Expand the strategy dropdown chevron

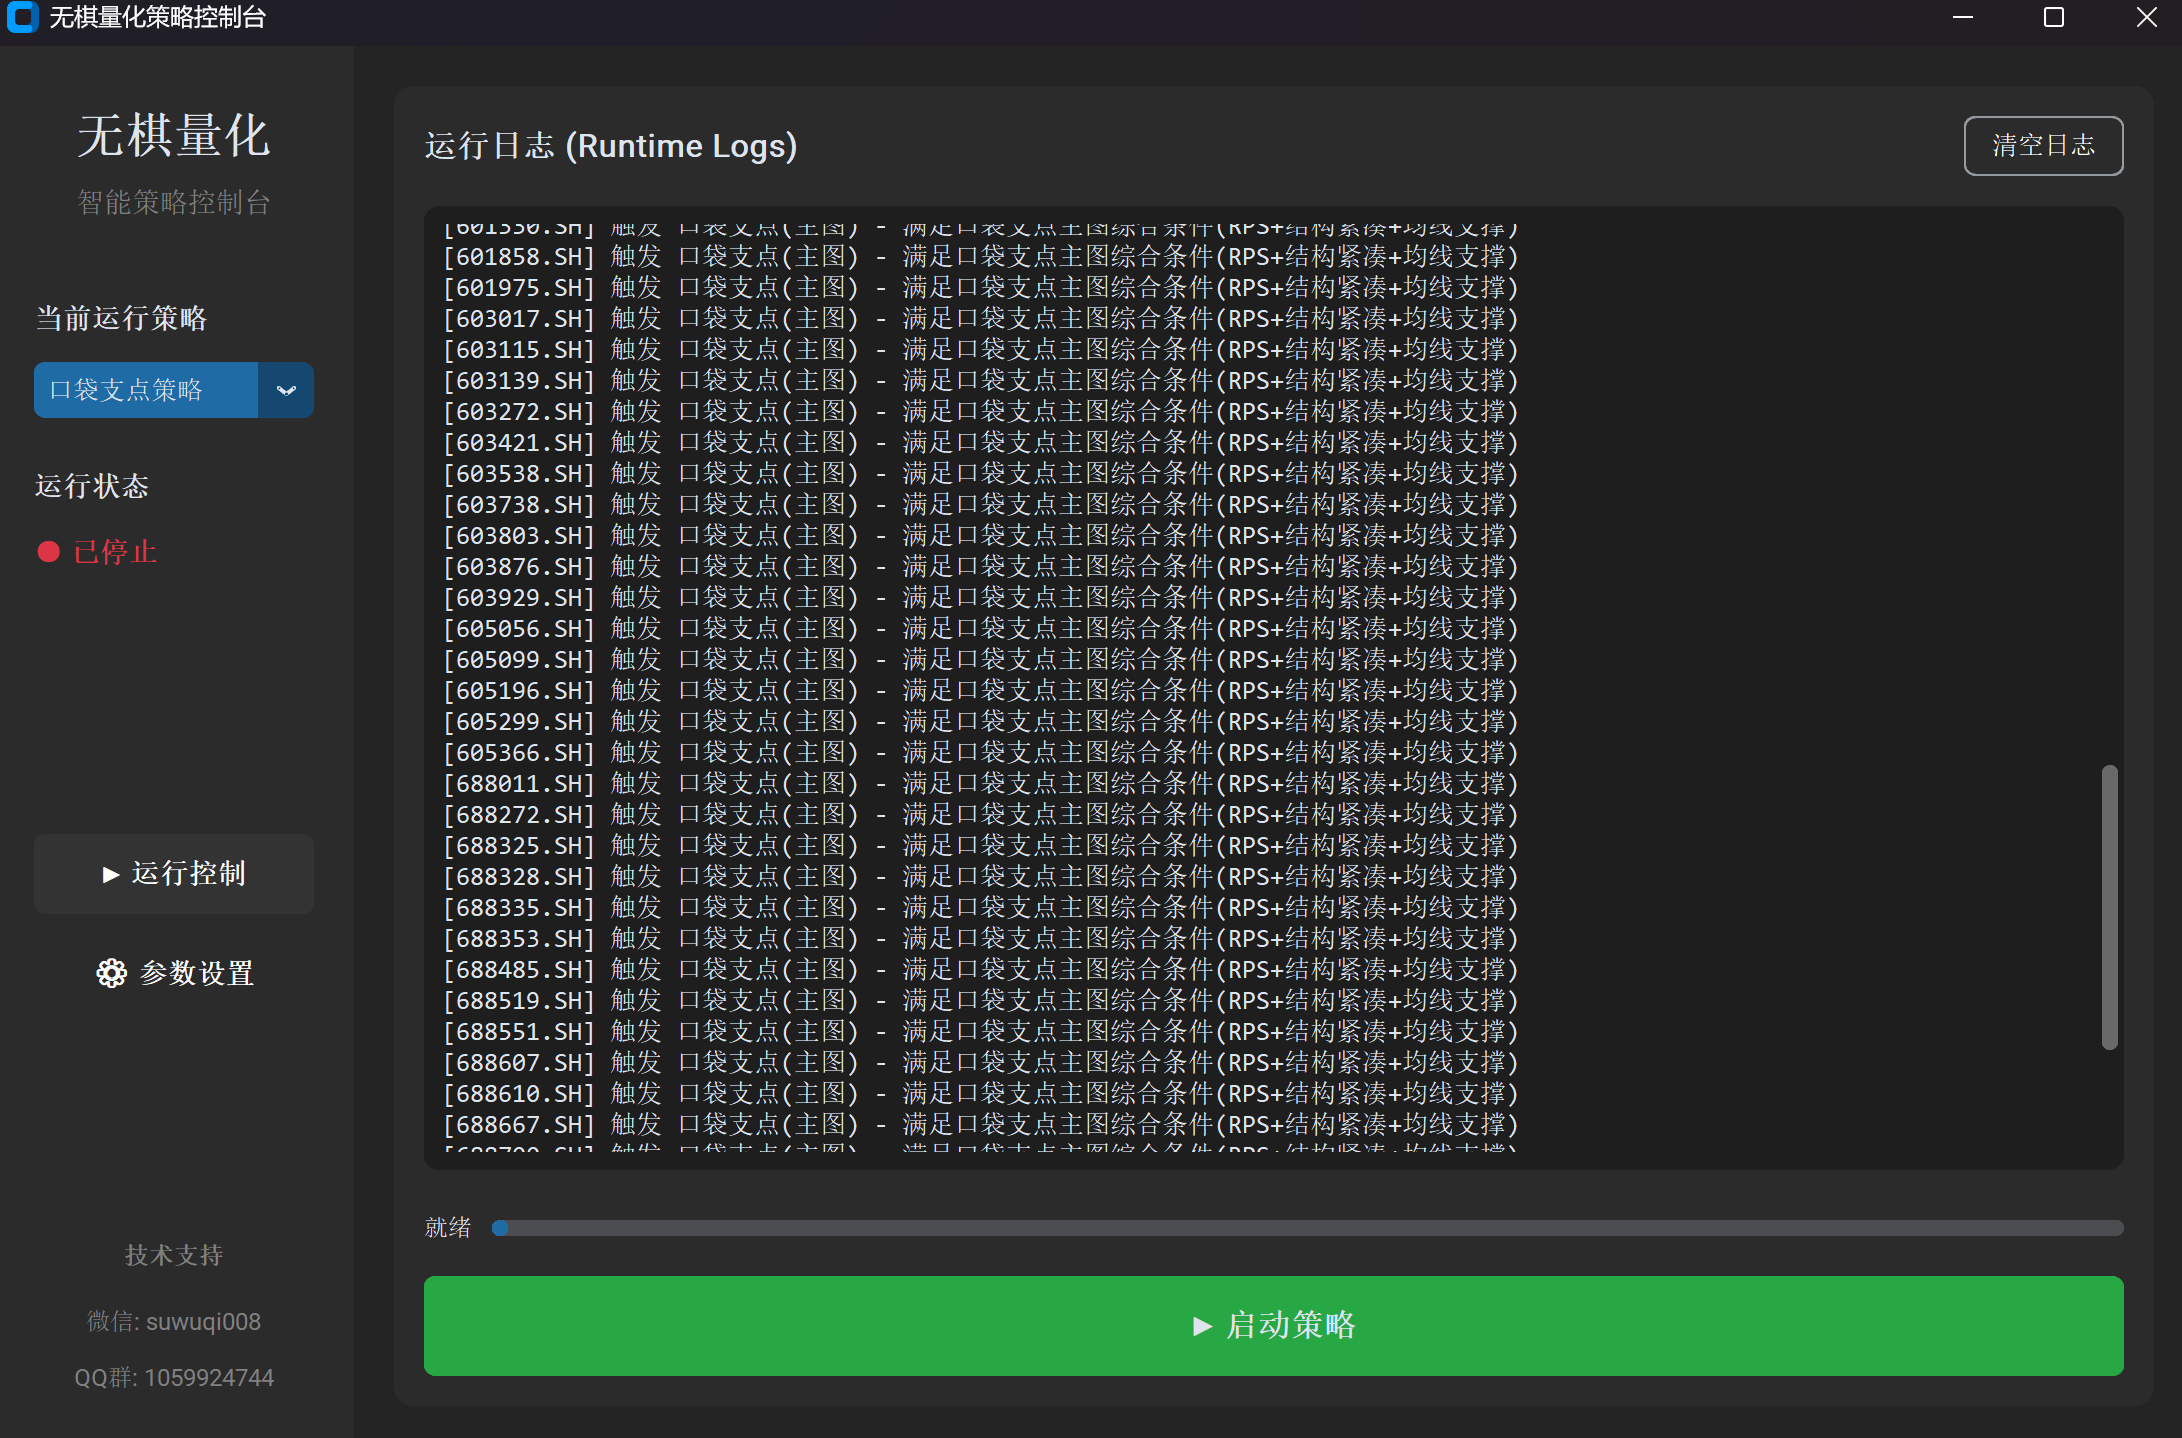click(x=286, y=390)
